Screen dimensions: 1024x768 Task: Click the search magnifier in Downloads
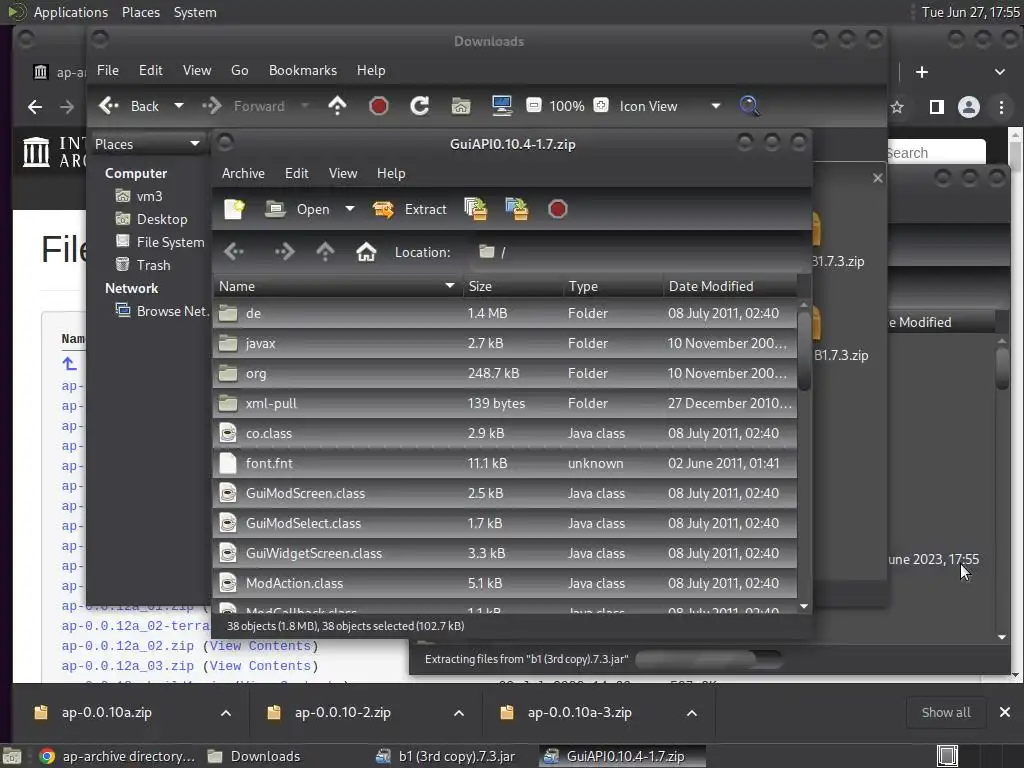pyautogui.click(x=749, y=106)
